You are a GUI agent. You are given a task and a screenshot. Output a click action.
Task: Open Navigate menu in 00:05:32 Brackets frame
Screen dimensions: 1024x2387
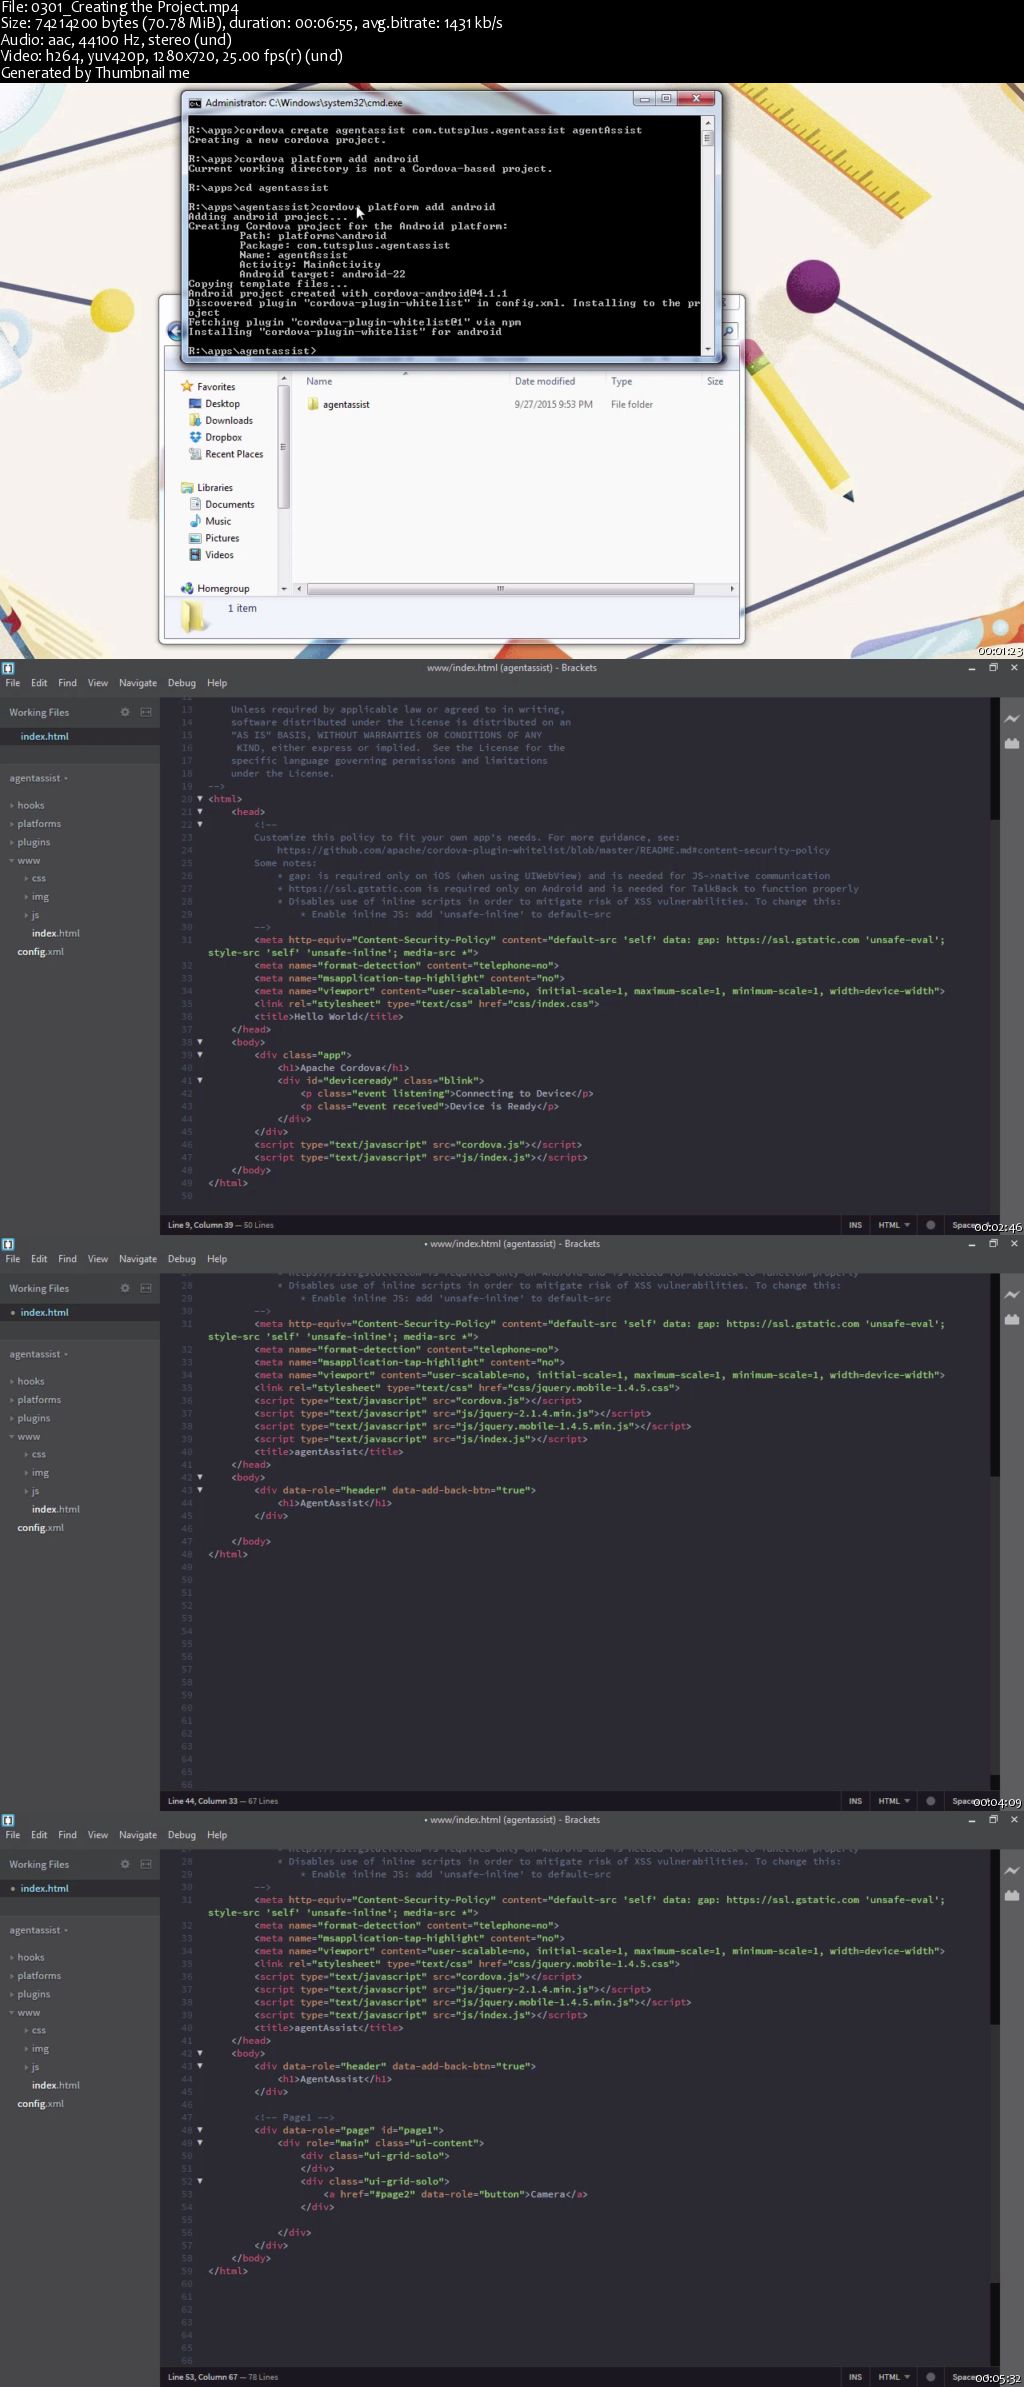click(x=138, y=1835)
